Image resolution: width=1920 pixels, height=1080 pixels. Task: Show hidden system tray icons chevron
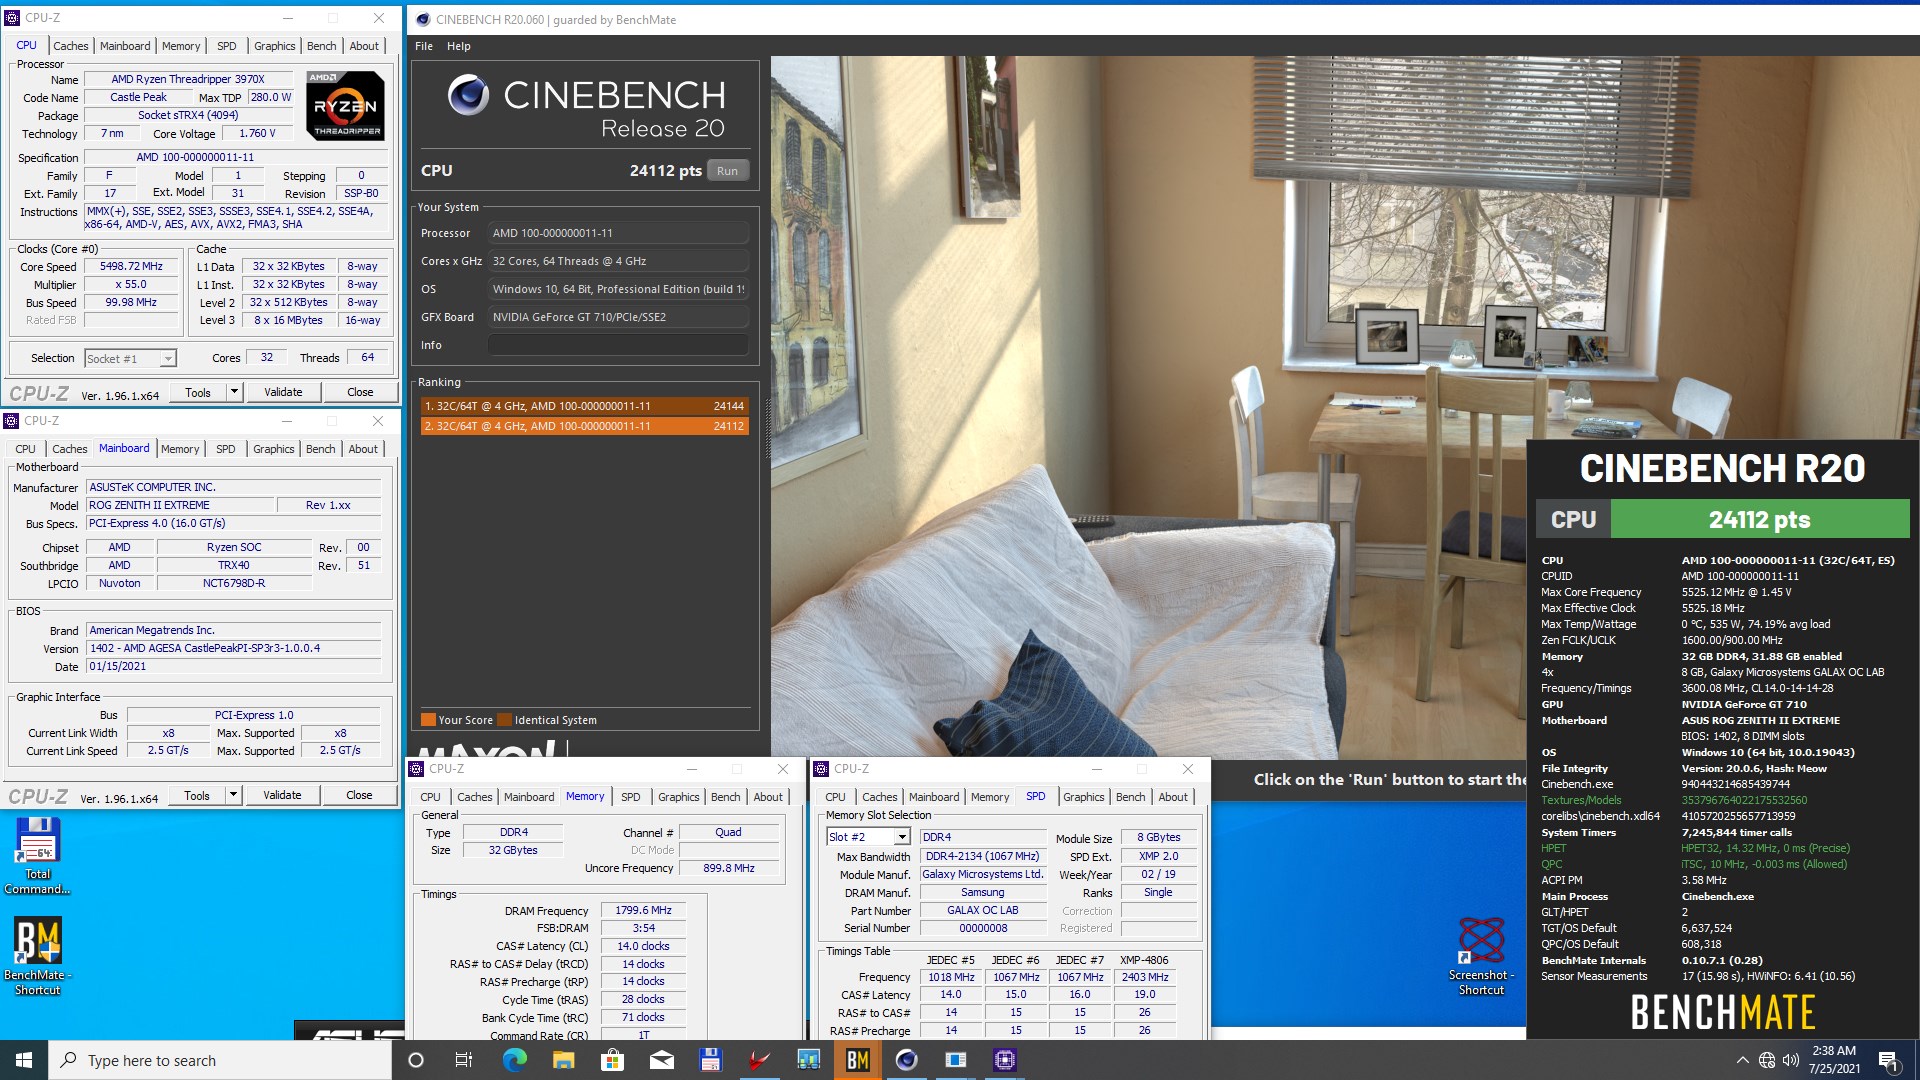click(1743, 1060)
